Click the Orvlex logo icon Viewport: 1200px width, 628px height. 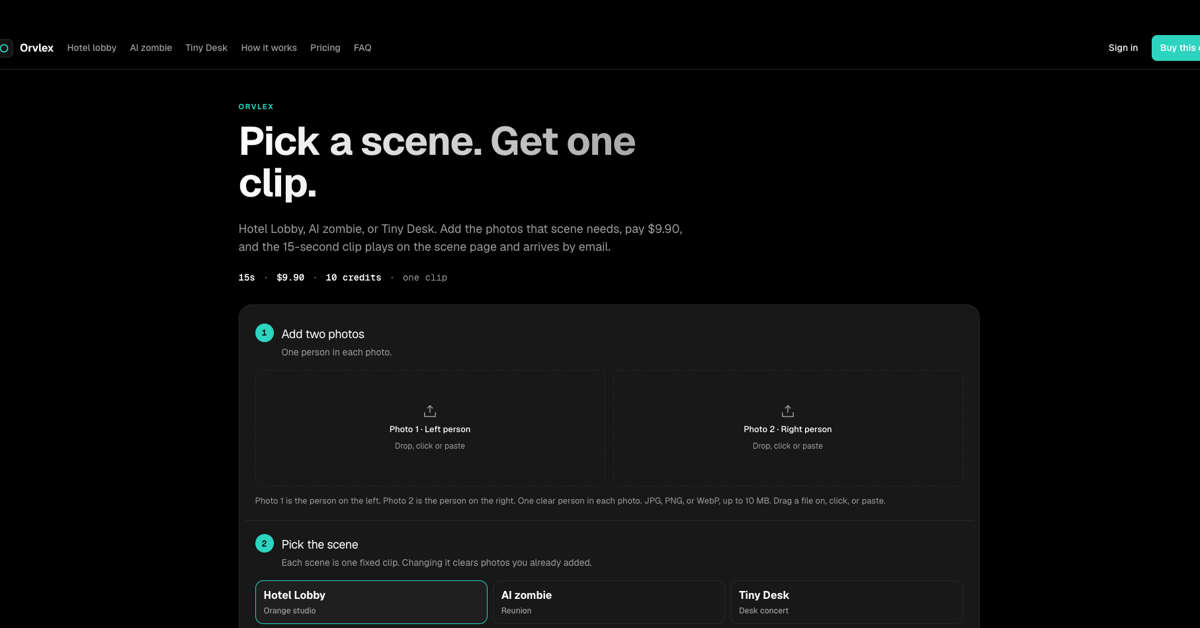click(x=5, y=48)
